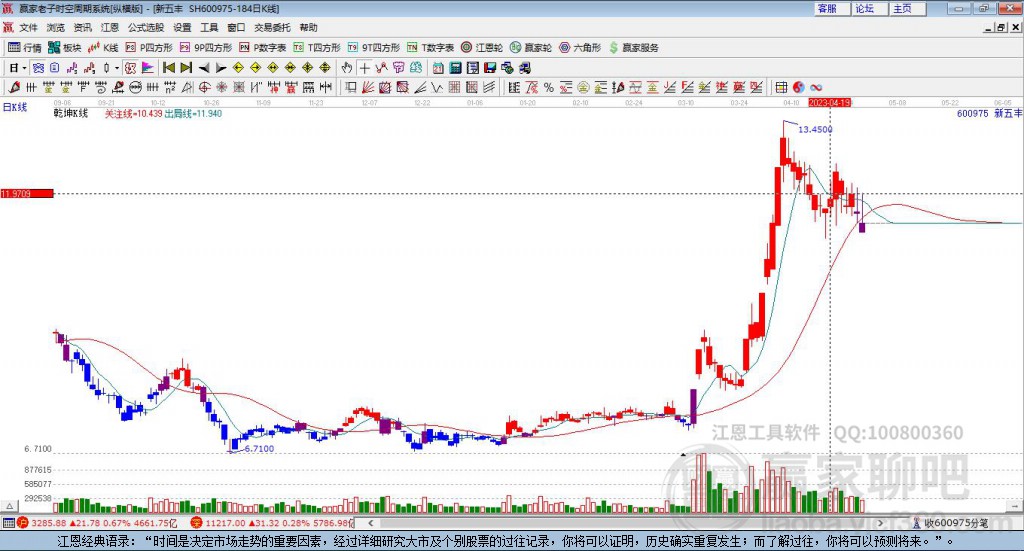Screen dimensions: 1024x551
Task: Select the zigzag wave line tool
Action: (437, 87)
